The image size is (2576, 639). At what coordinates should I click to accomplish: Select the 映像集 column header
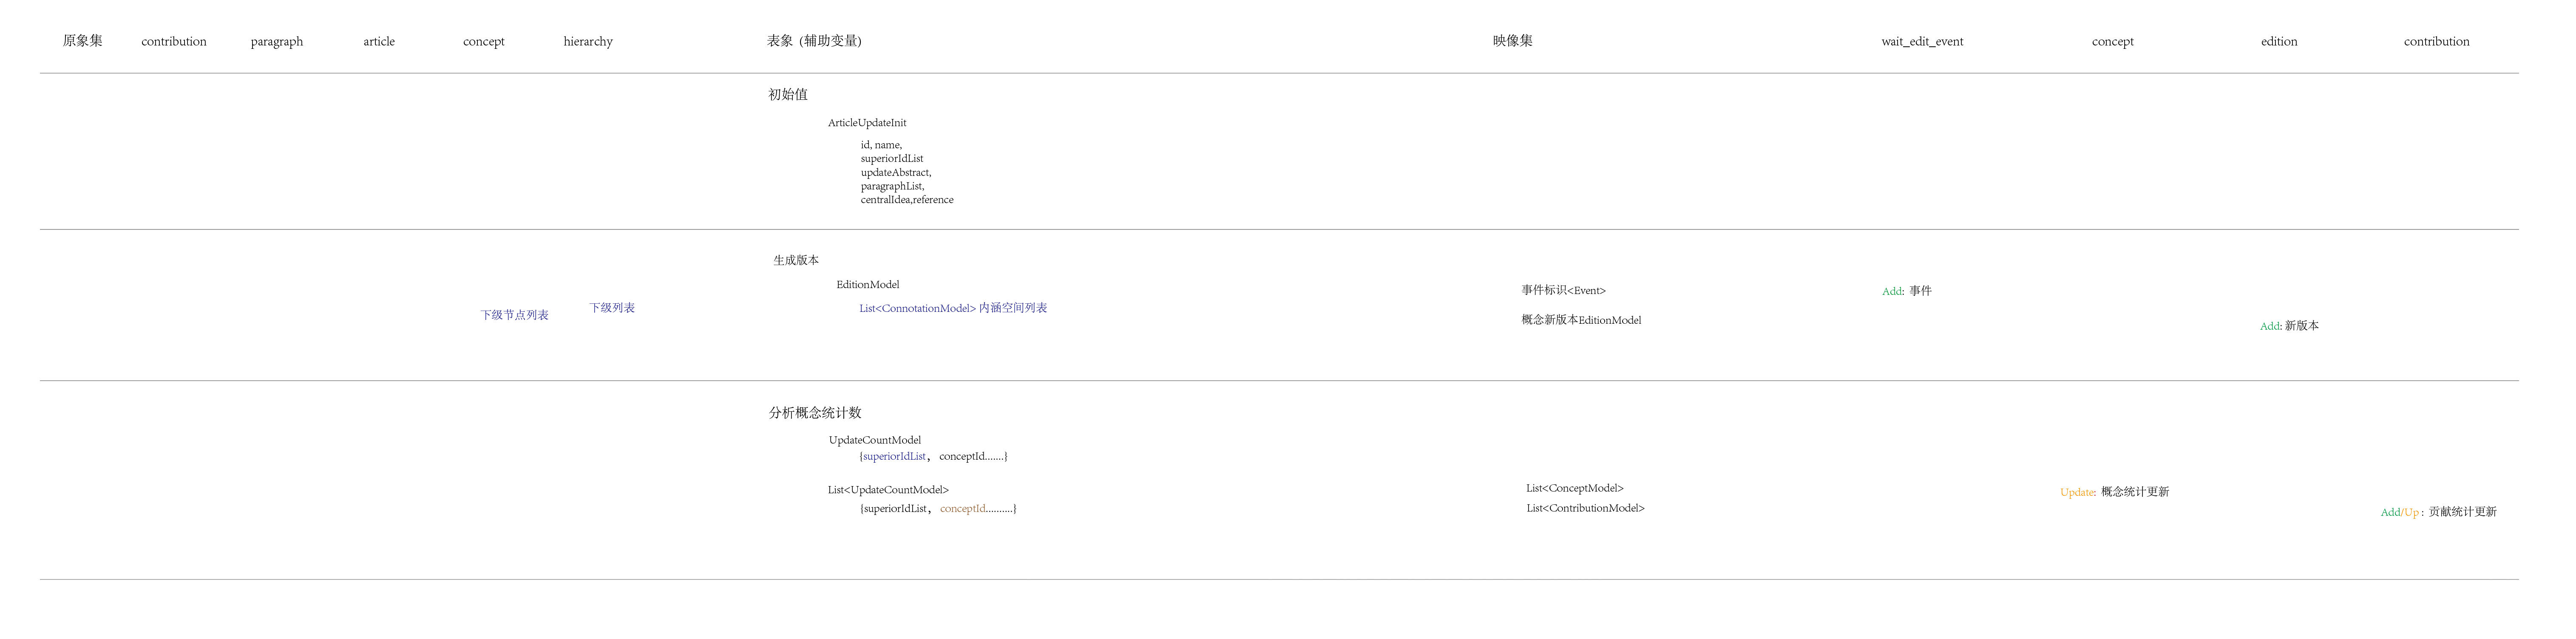[x=1512, y=41]
